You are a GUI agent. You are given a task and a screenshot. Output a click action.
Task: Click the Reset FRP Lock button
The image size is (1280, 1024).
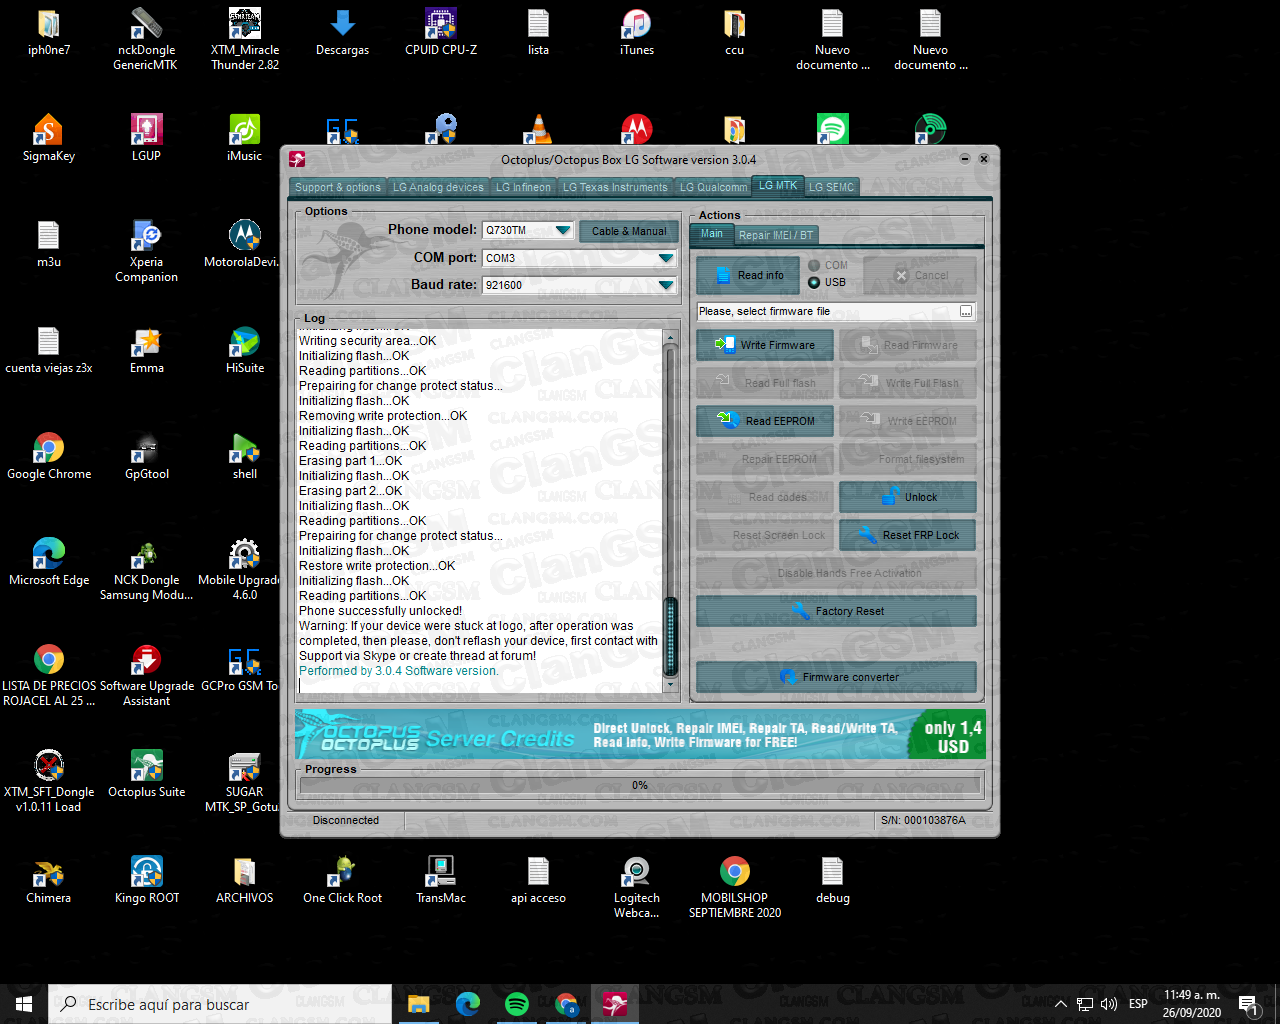point(908,535)
